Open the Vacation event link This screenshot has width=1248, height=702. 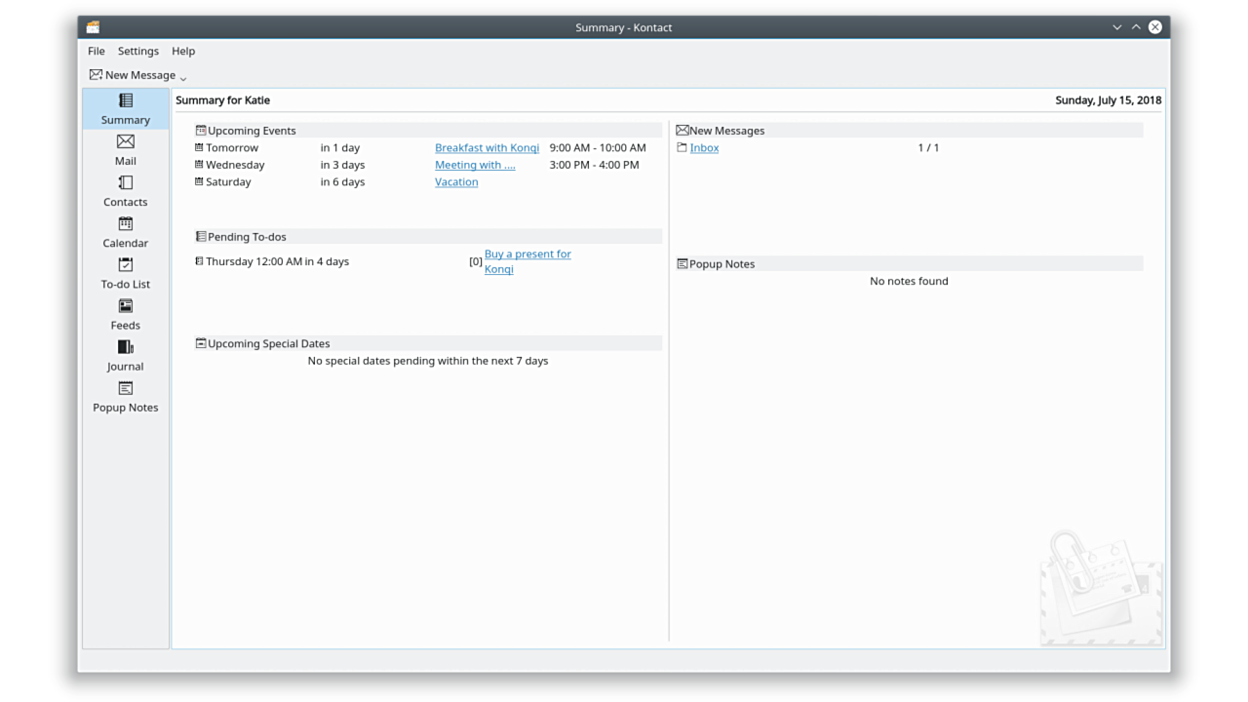456,182
